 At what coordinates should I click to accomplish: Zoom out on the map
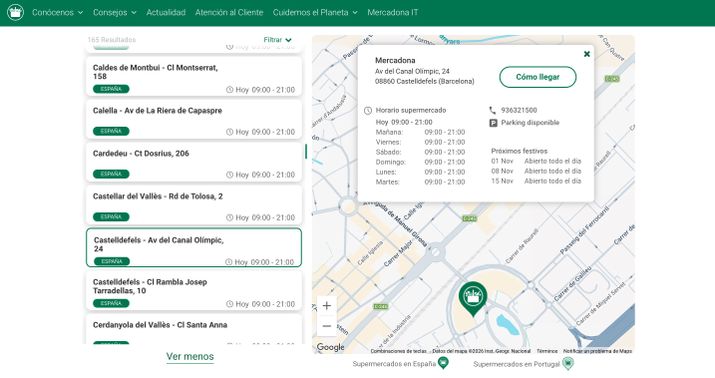pos(327,326)
